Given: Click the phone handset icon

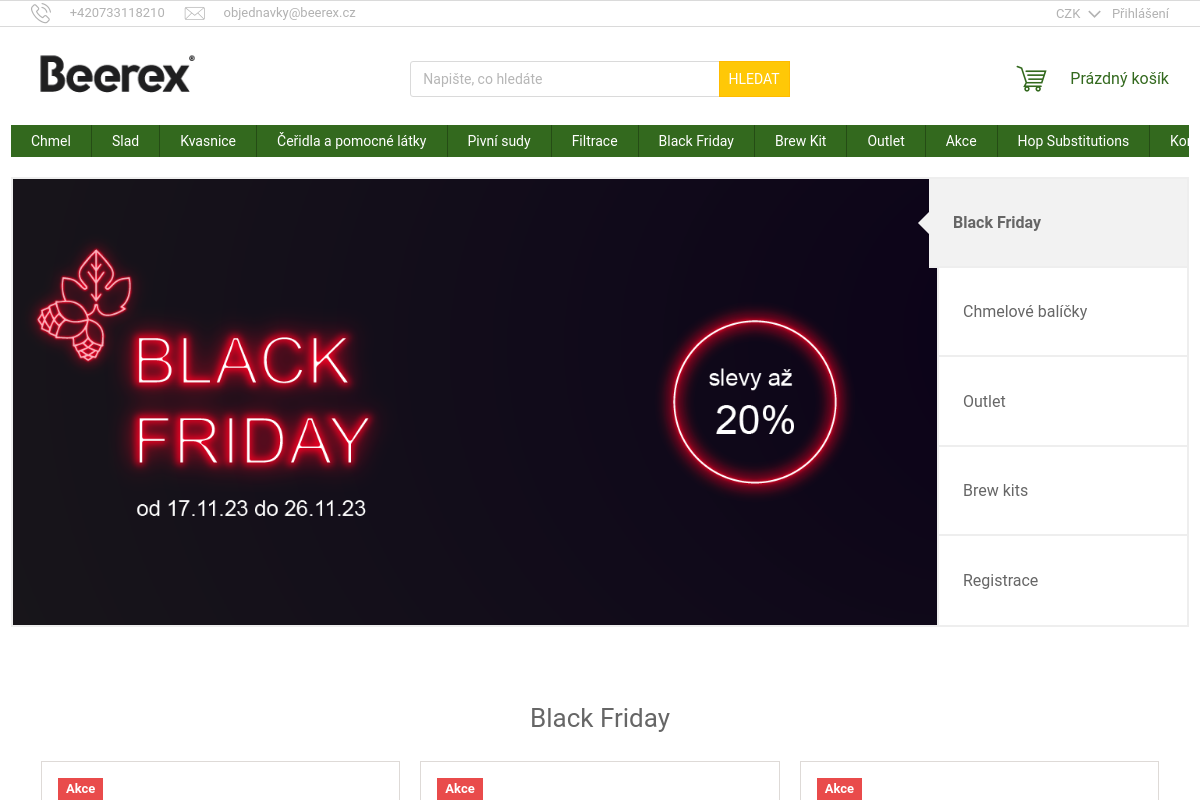Looking at the screenshot, I should (x=41, y=13).
